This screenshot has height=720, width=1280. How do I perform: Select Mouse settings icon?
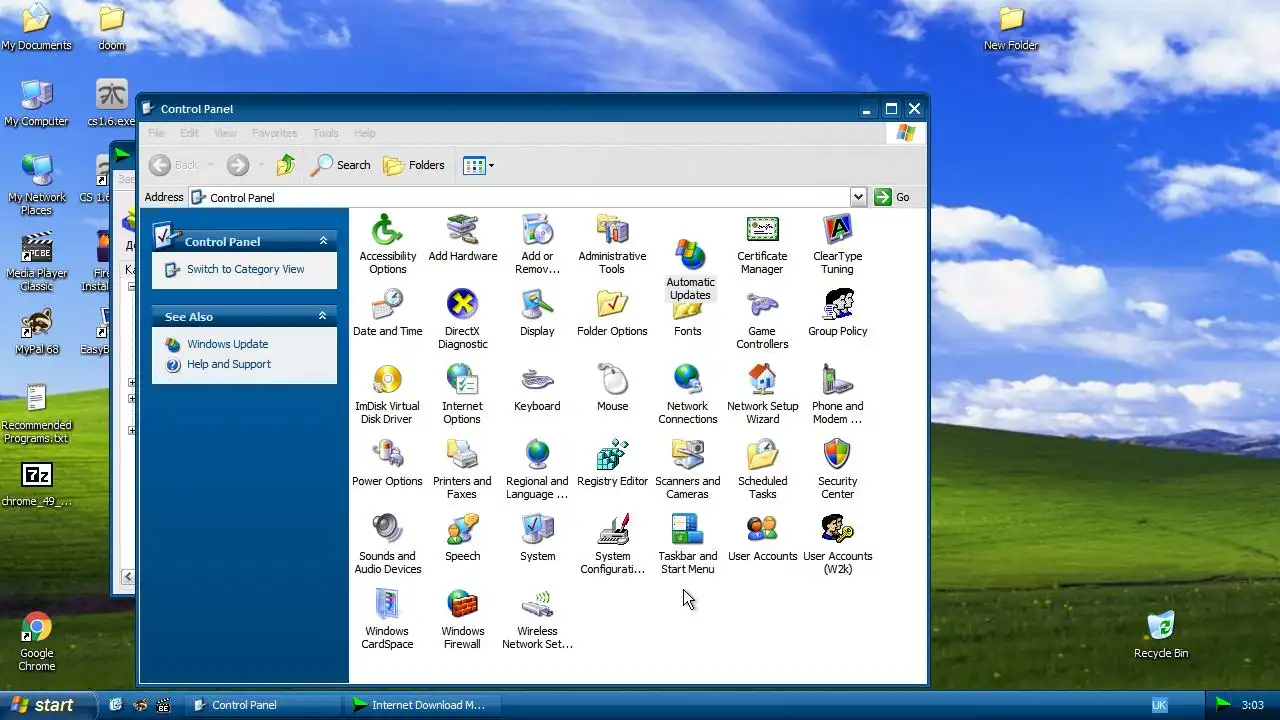(612, 388)
